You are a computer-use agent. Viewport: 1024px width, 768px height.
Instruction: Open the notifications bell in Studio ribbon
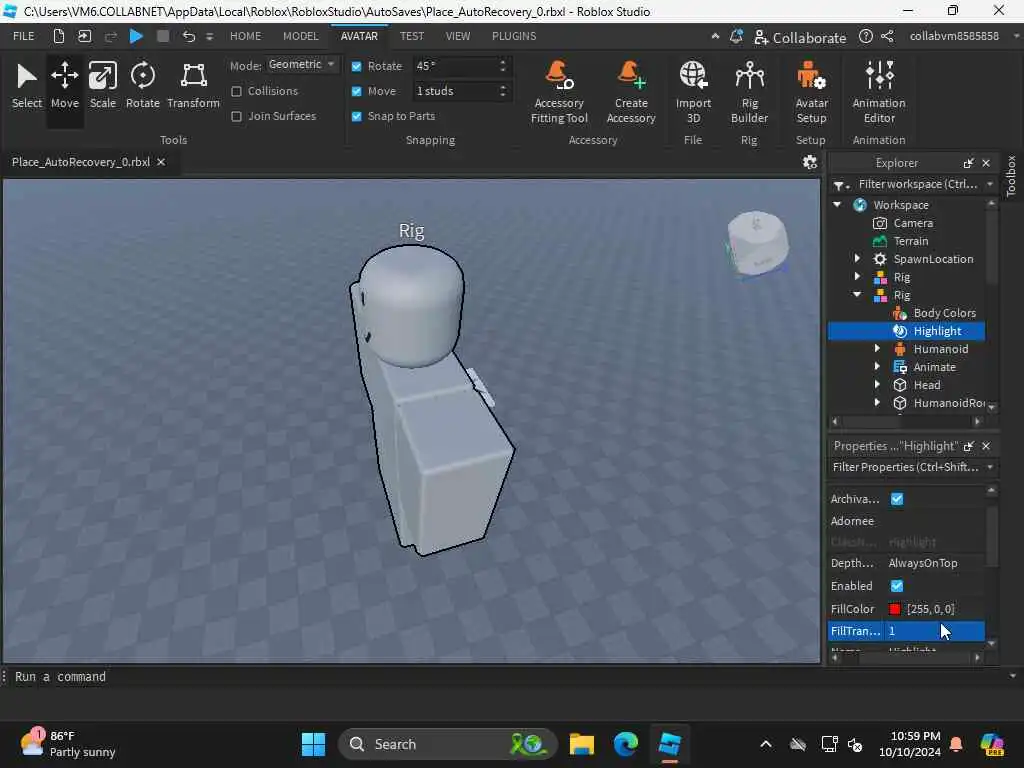point(736,37)
